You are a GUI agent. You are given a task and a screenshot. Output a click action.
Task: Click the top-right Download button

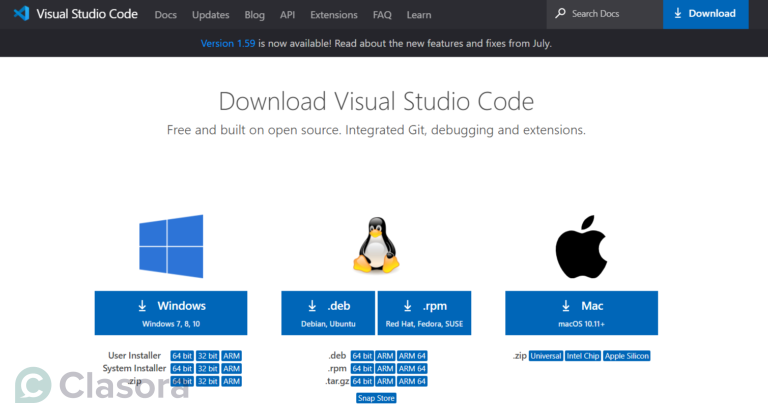tap(706, 14)
